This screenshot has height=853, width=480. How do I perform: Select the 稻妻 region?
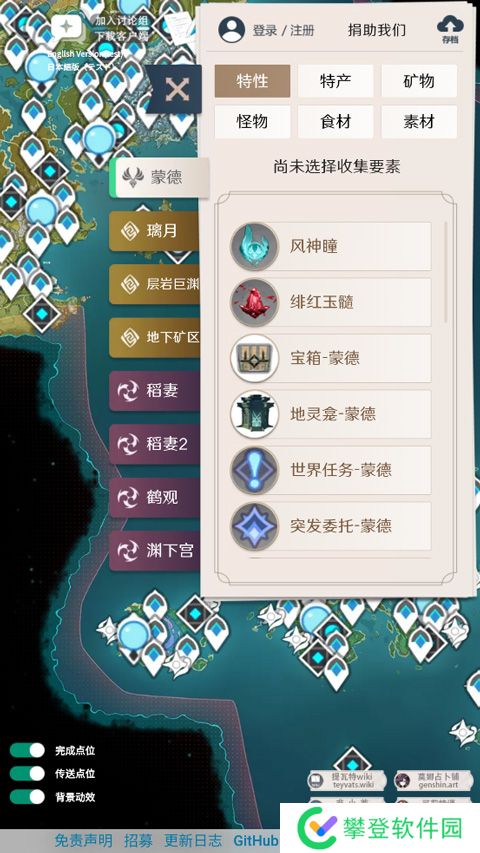pyautogui.click(x=154, y=391)
